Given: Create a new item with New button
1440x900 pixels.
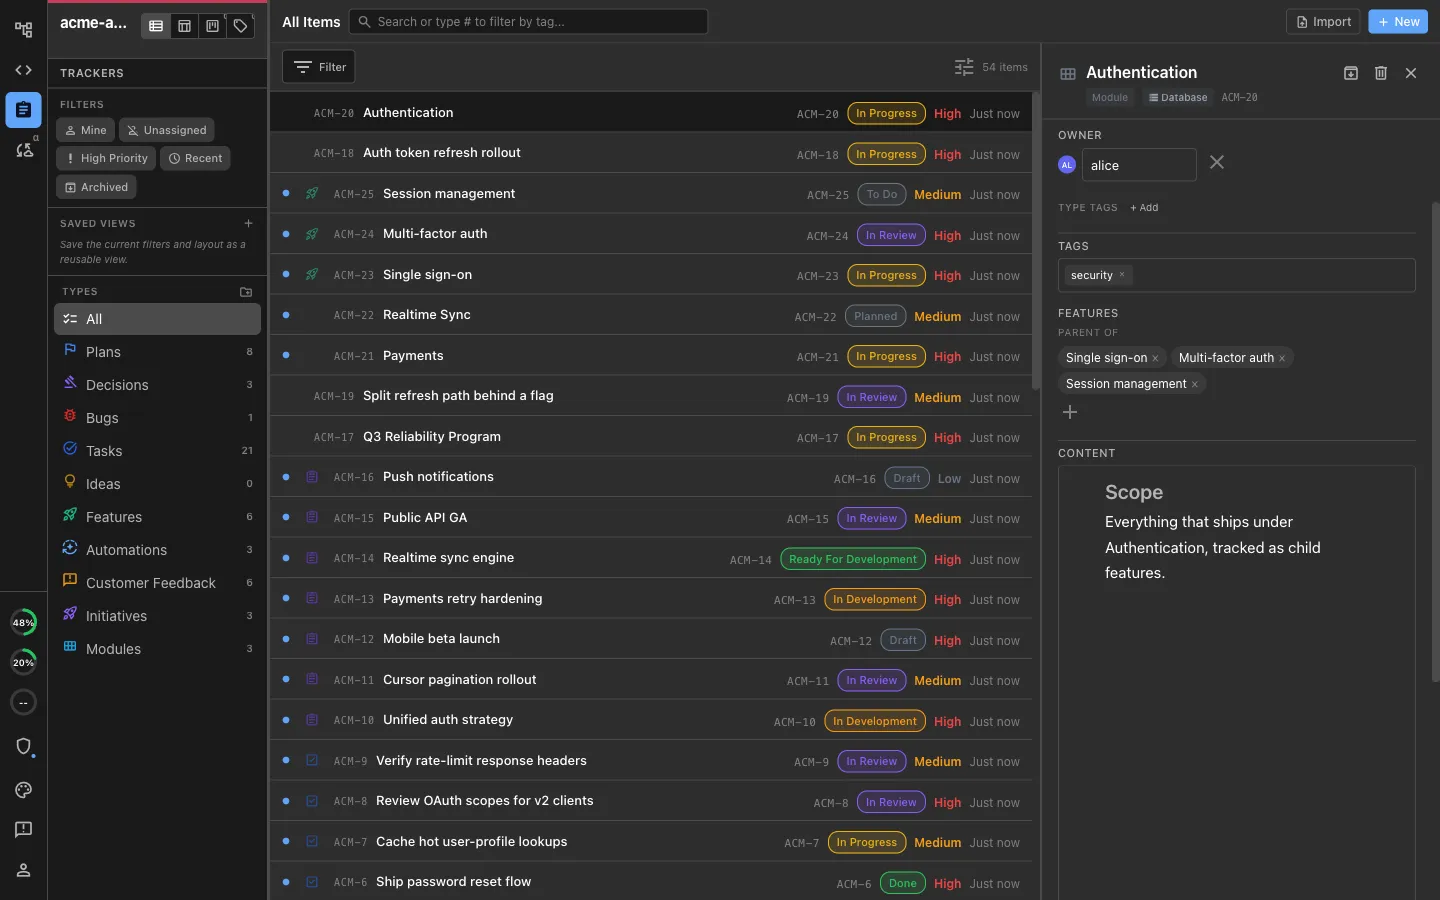Looking at the screenshot, I should (1397, 22).
